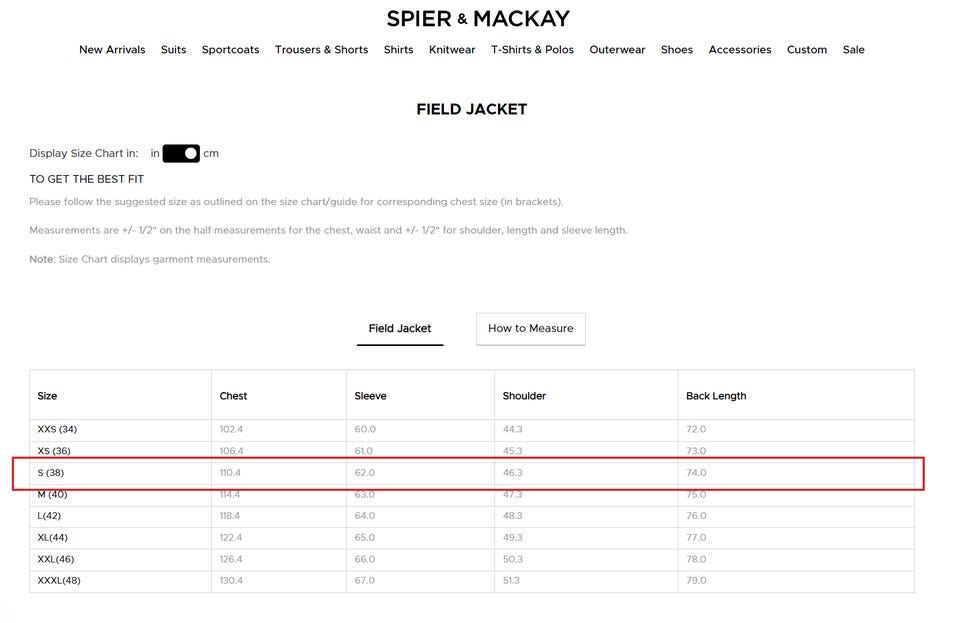The width and height of the screenshot is (960, 623).
Task: Open the Sale section
Action: 853,50
